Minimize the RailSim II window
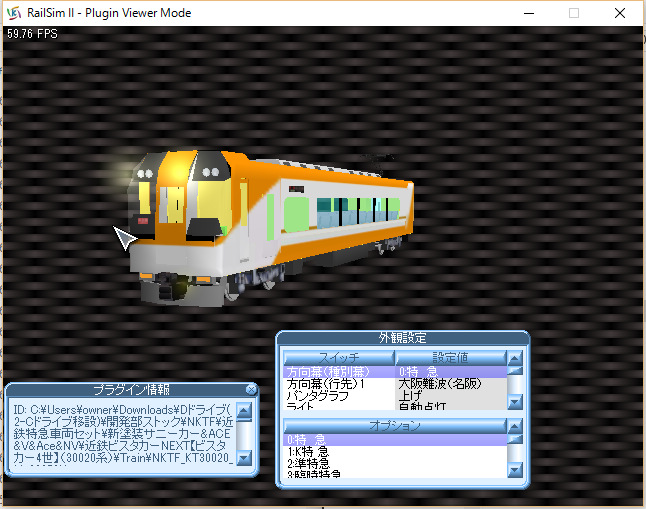This screenshot has width=646, height=509. [529, 13]
